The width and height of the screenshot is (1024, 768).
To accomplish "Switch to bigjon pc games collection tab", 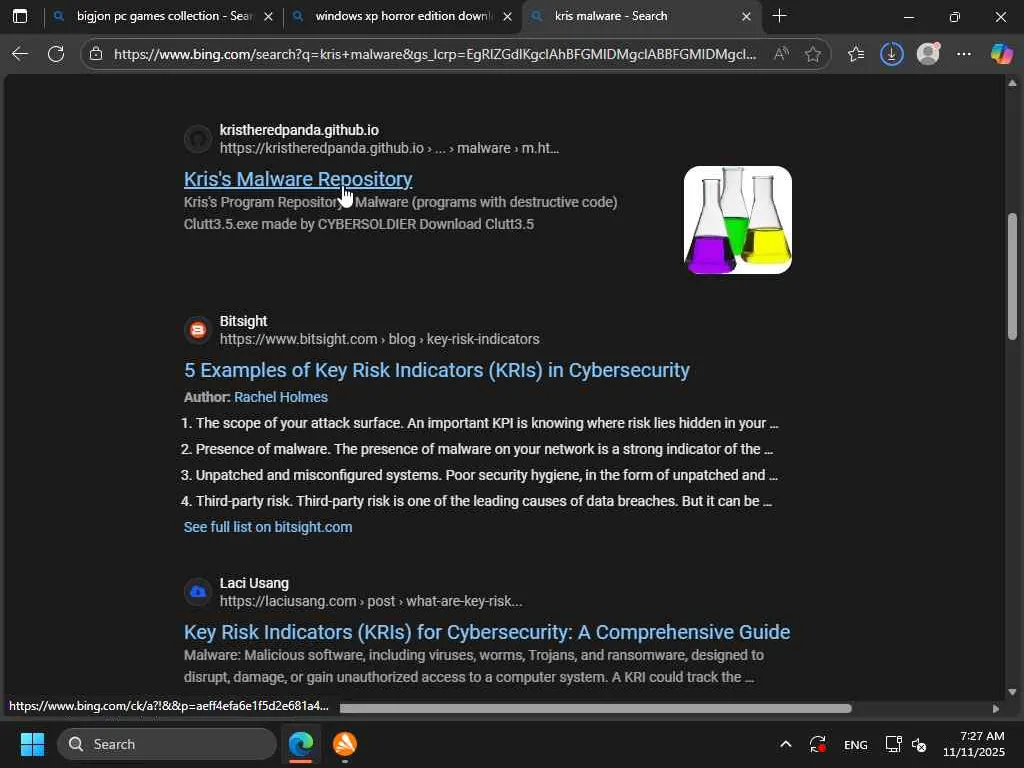I will pos(164,16).
